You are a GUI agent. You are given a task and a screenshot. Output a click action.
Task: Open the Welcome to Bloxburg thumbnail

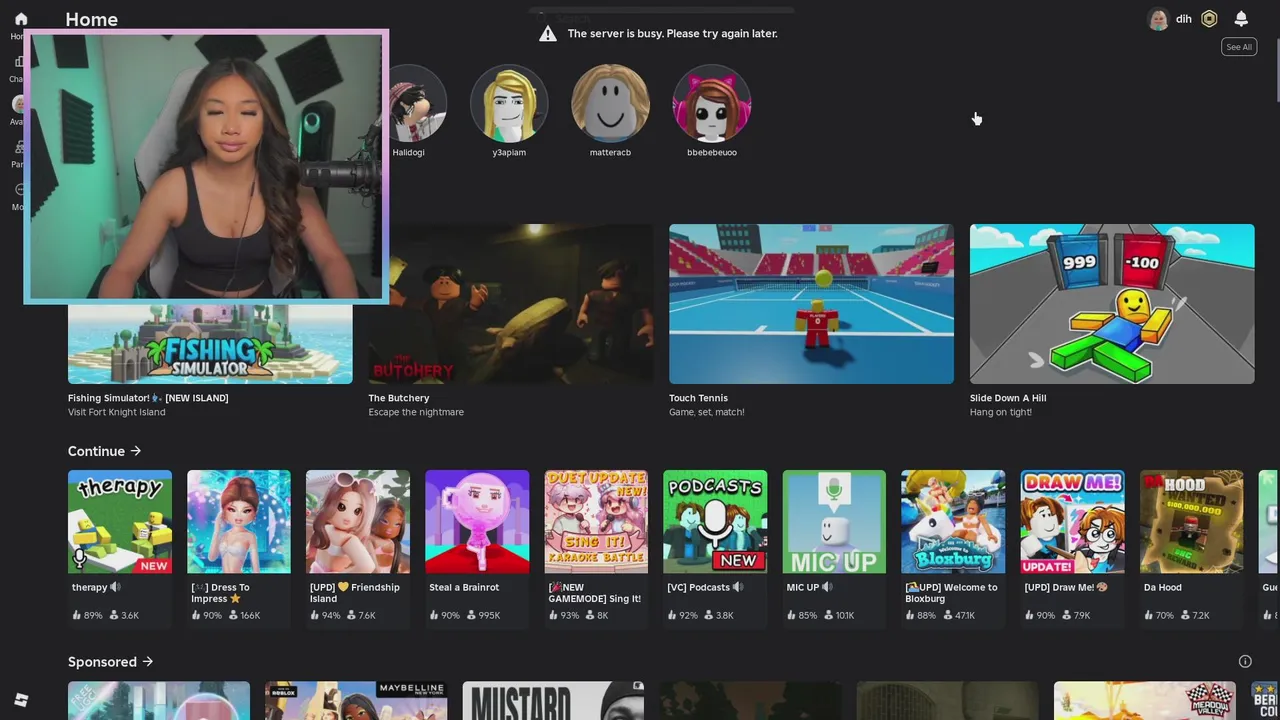click(x=953, y=522)
